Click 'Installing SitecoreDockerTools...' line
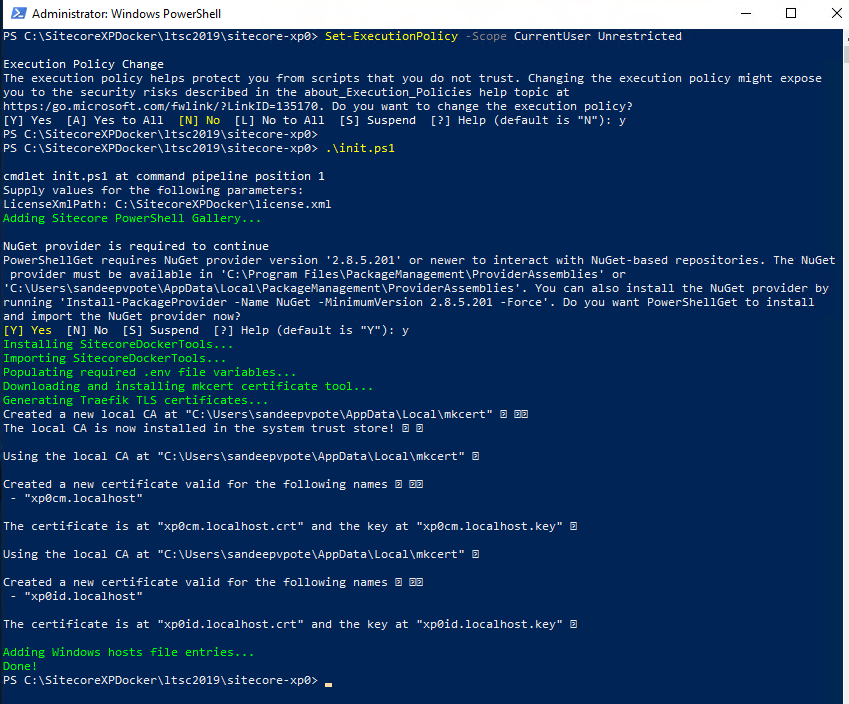 click(118, 344)
